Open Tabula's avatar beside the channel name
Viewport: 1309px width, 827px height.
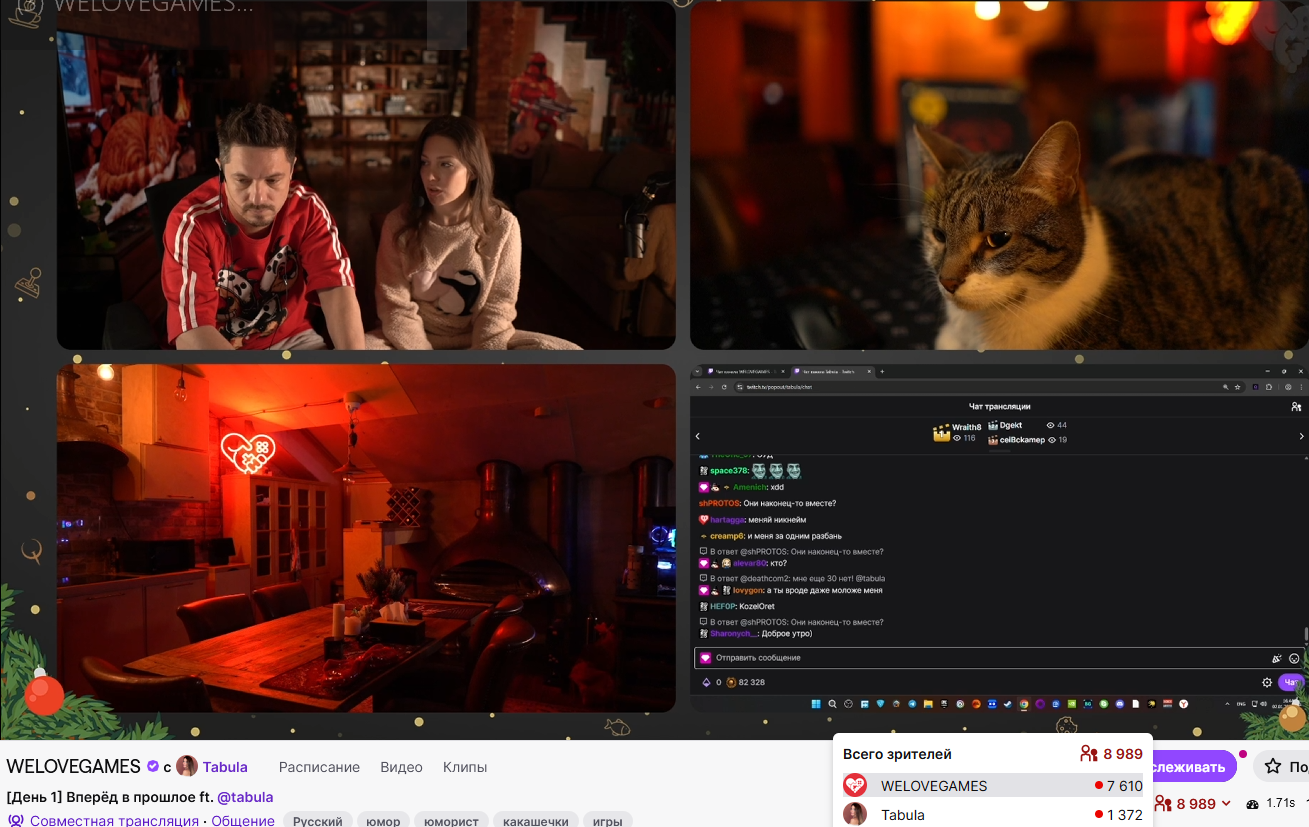click(187, 767)
